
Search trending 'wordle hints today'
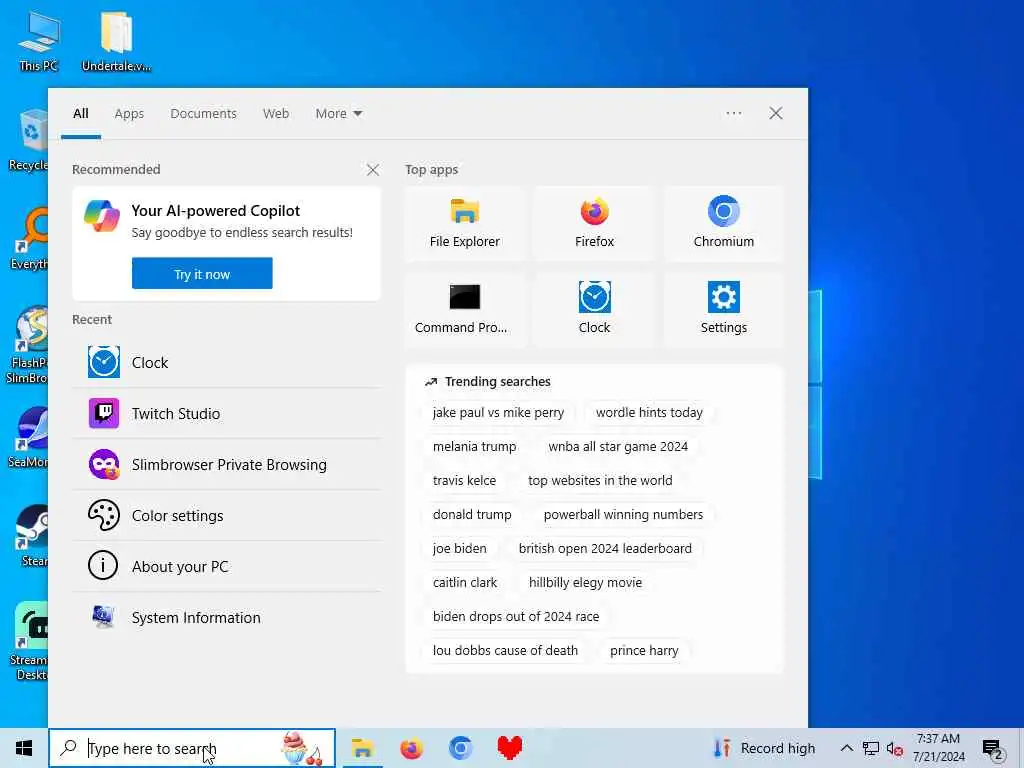[649, 413]
